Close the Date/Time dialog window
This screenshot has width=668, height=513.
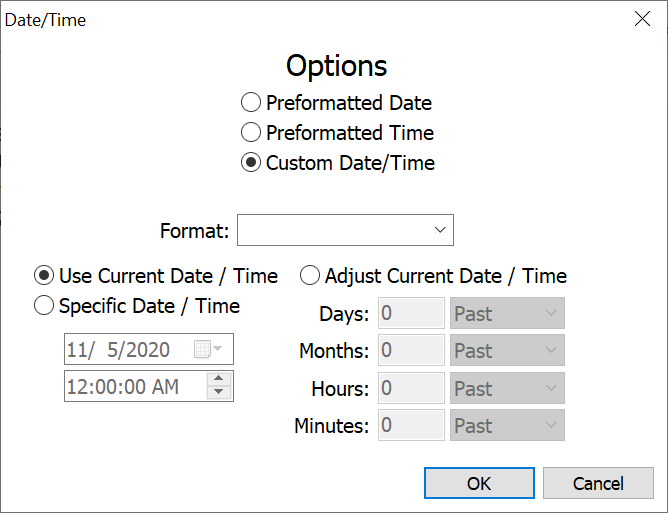[x=642, y=19]
